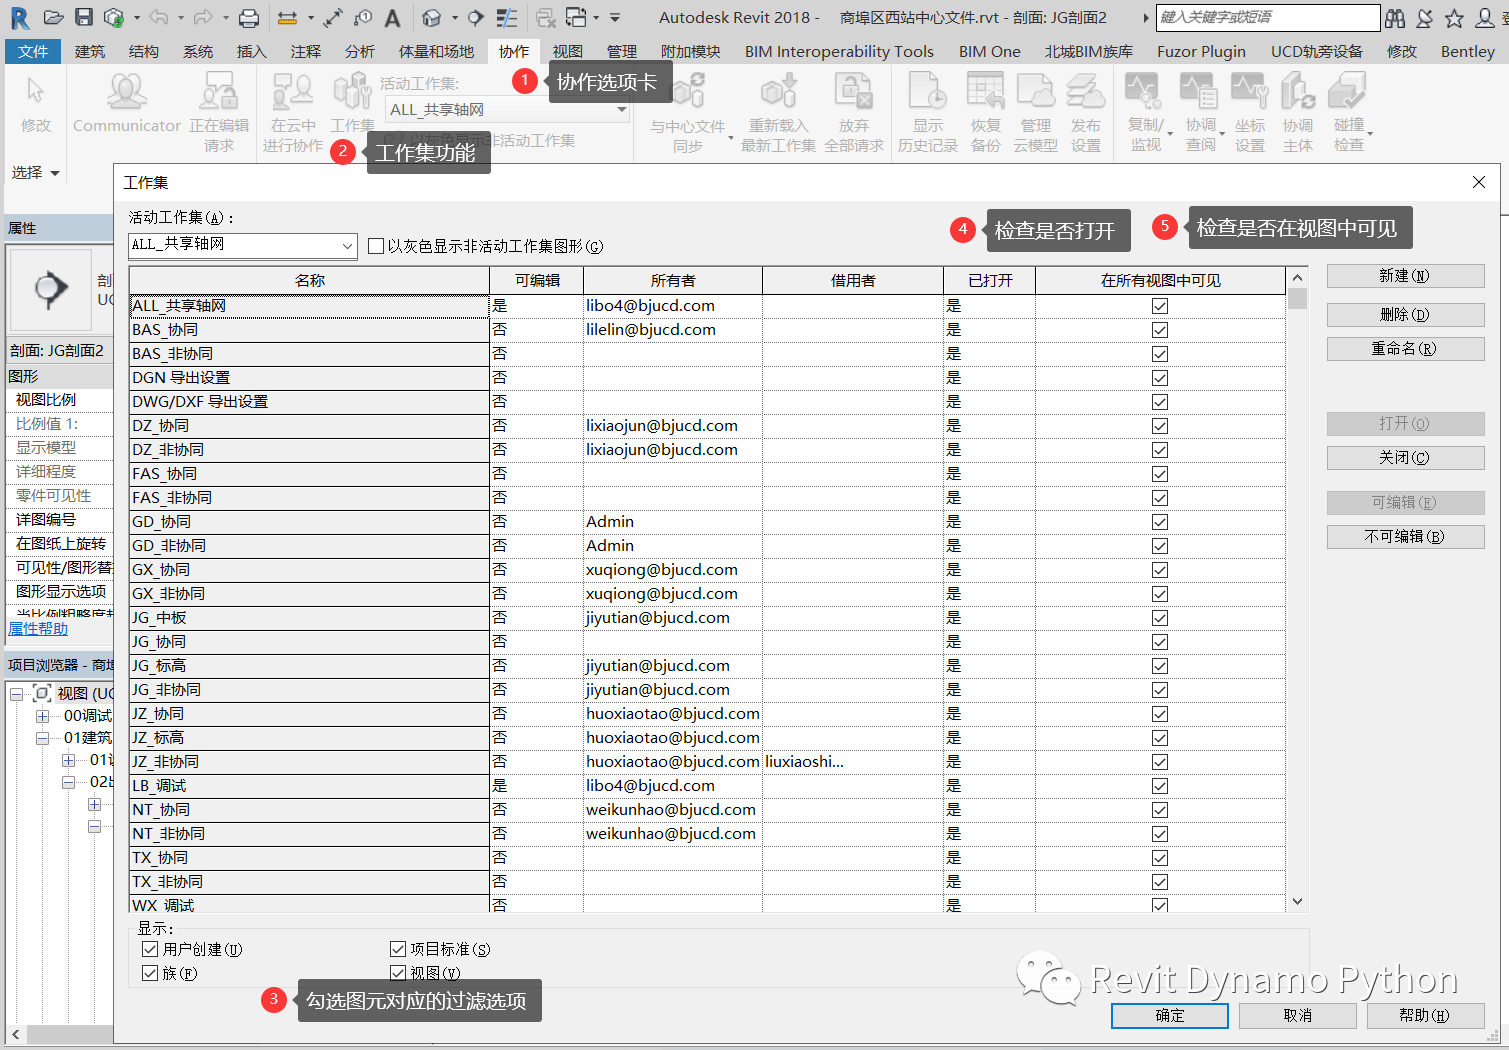Image resolution: width=1509 pixels, height=1050 pixels.
Task: Close the 工作集 dialog with the X
Action: click(x=1479, y=182)
